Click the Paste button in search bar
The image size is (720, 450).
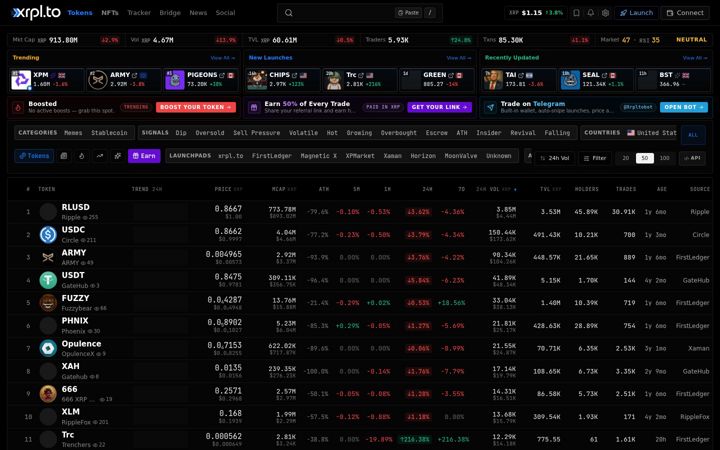coord(408,13)
